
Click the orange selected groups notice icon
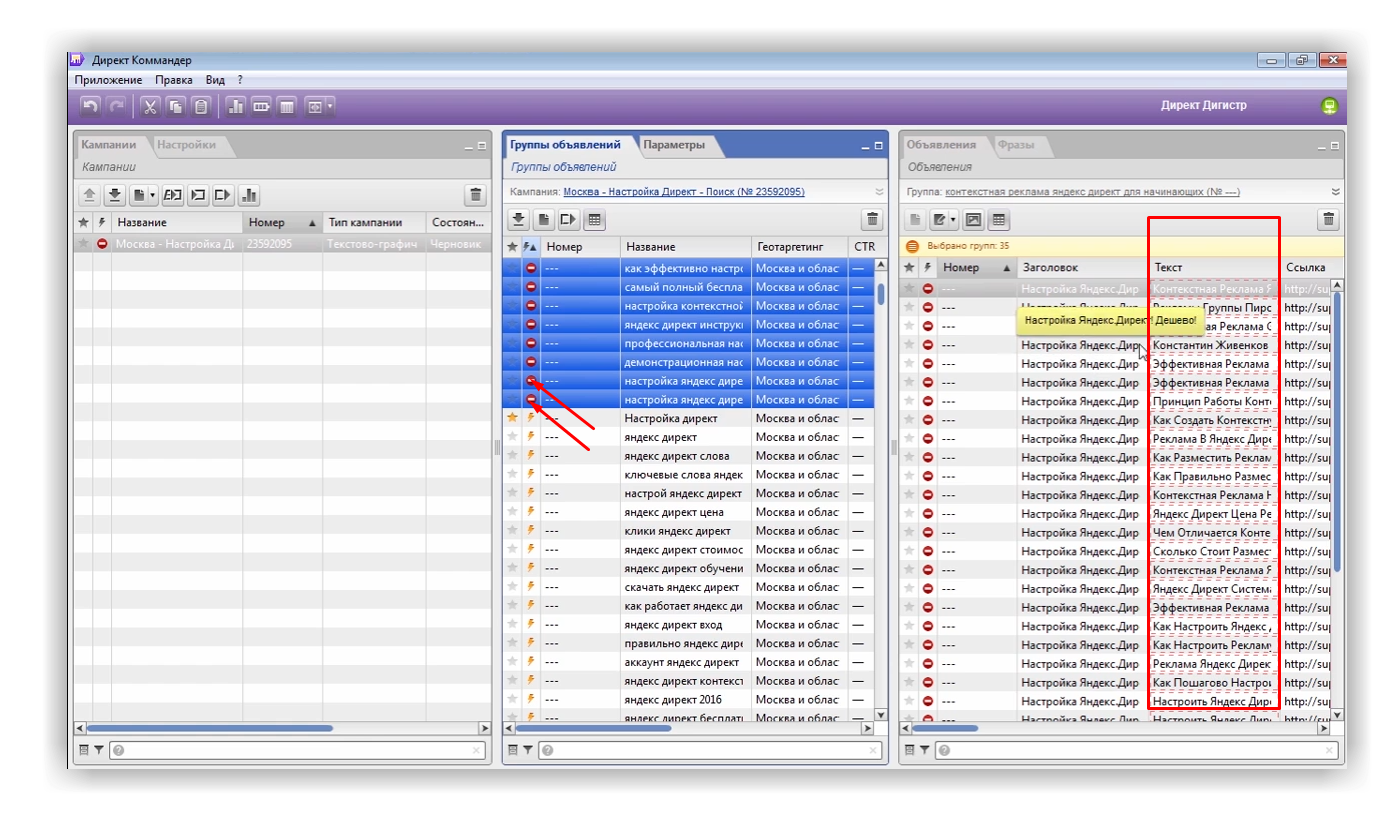click(x=912, y=245)
